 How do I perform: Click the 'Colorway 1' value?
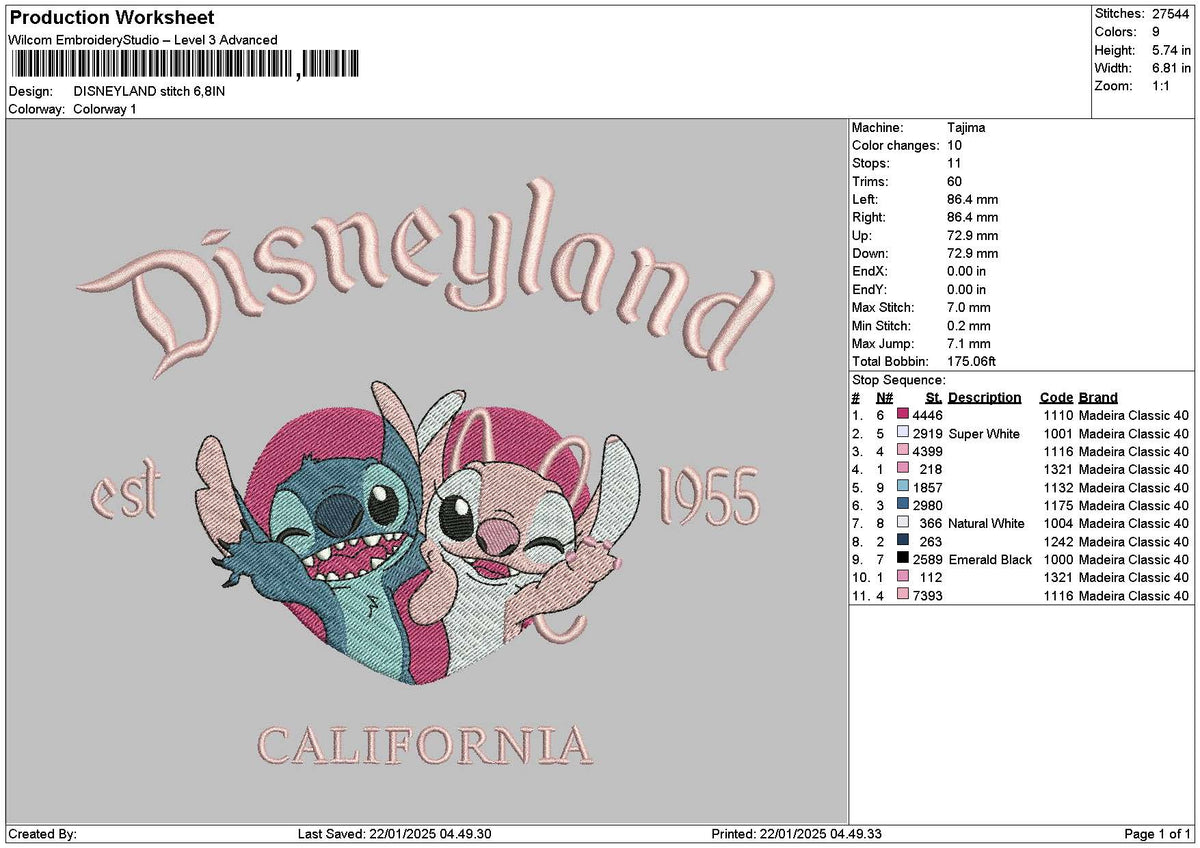pos(105,109)
